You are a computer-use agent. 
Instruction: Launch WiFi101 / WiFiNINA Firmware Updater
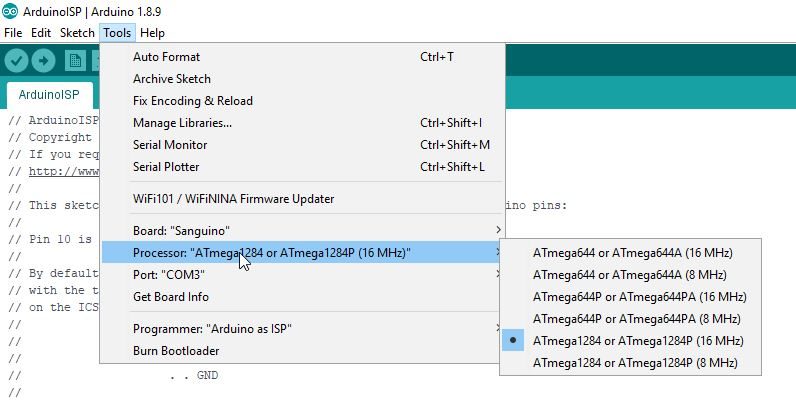233,199
